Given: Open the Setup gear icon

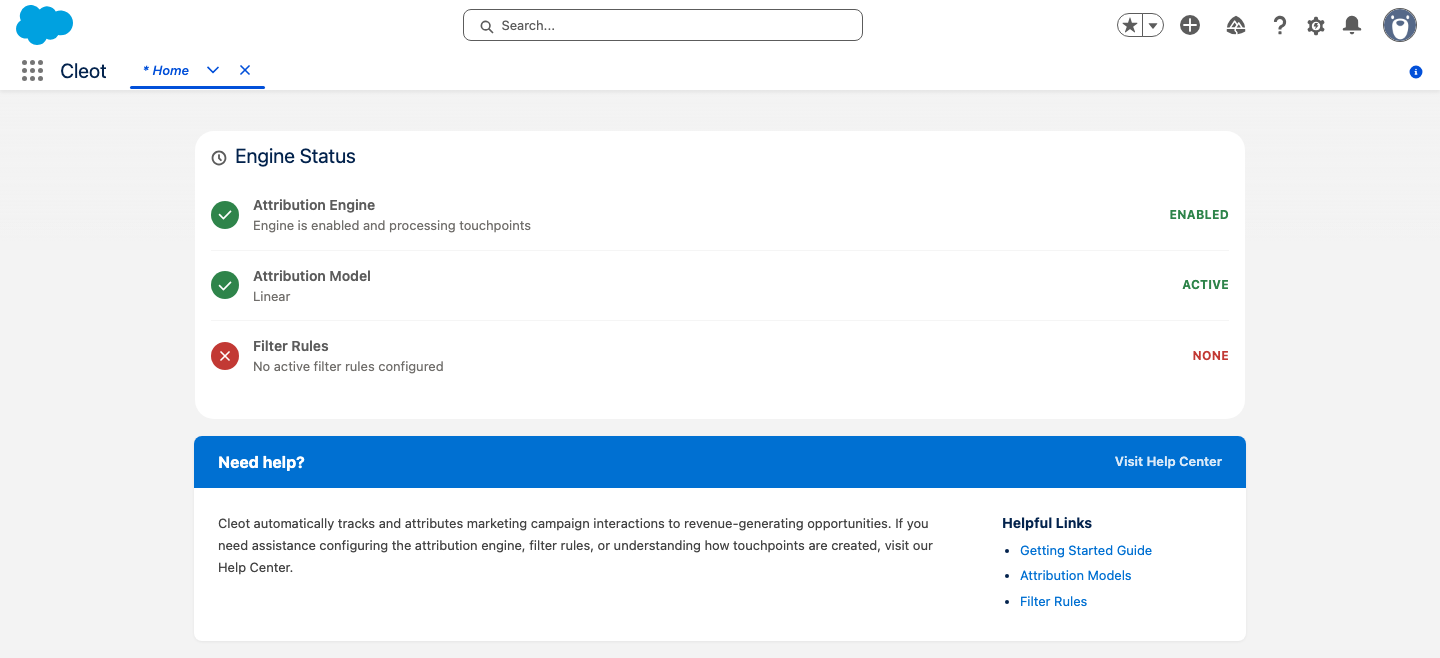Looking at the screenshot, I should click(x=1316, y=26).
